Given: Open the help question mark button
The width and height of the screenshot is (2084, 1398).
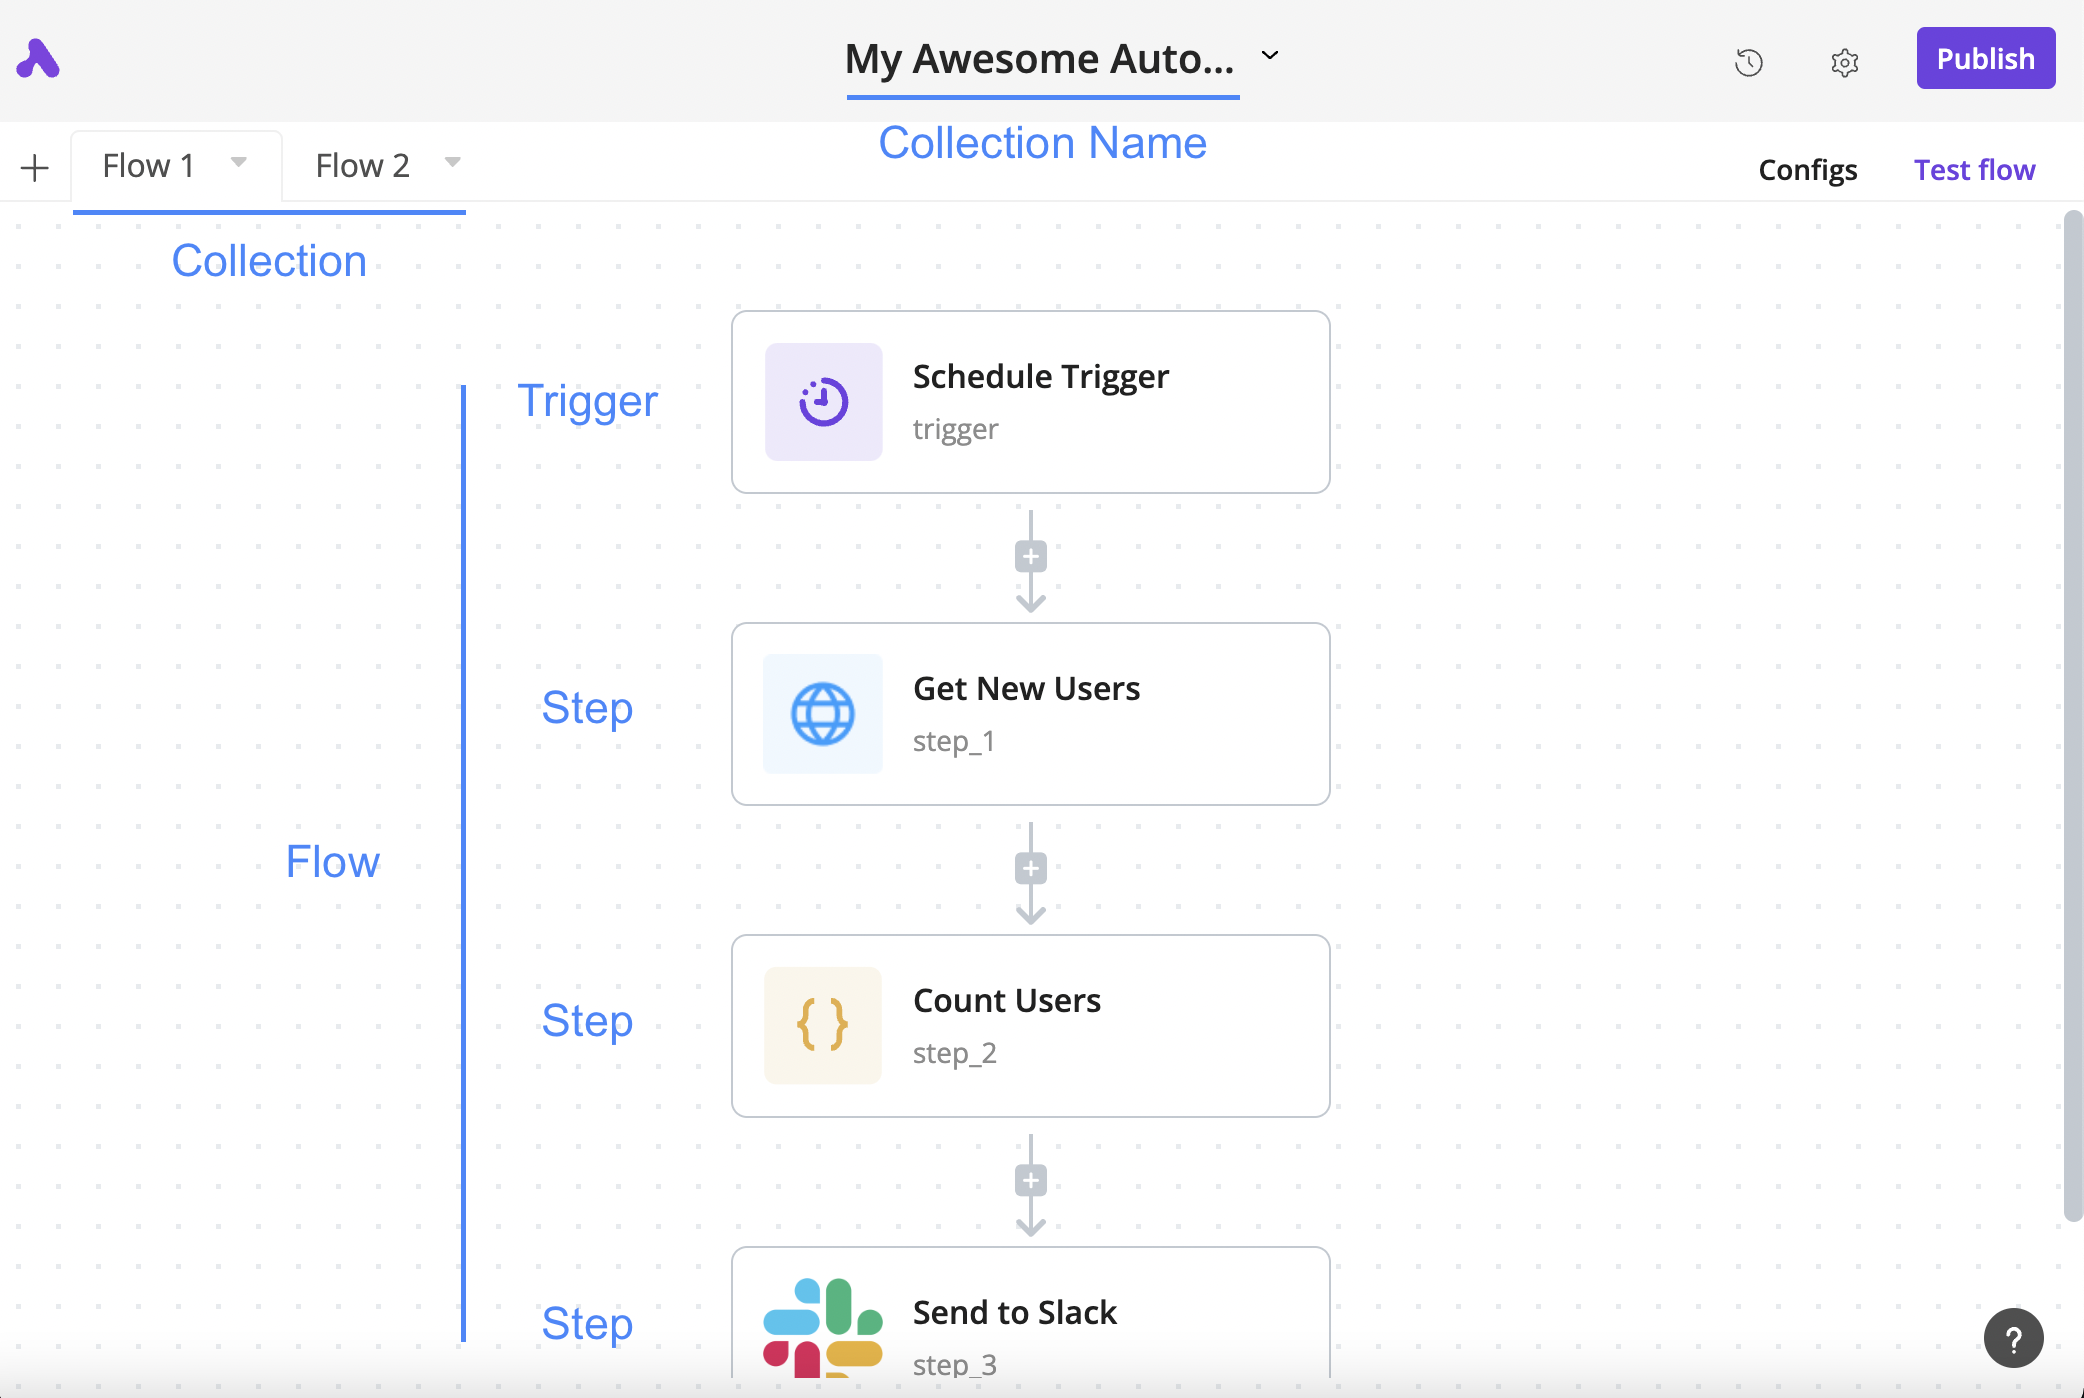Looking at the screenshot, I should pyautogui.click(x=2013, y=1338).
